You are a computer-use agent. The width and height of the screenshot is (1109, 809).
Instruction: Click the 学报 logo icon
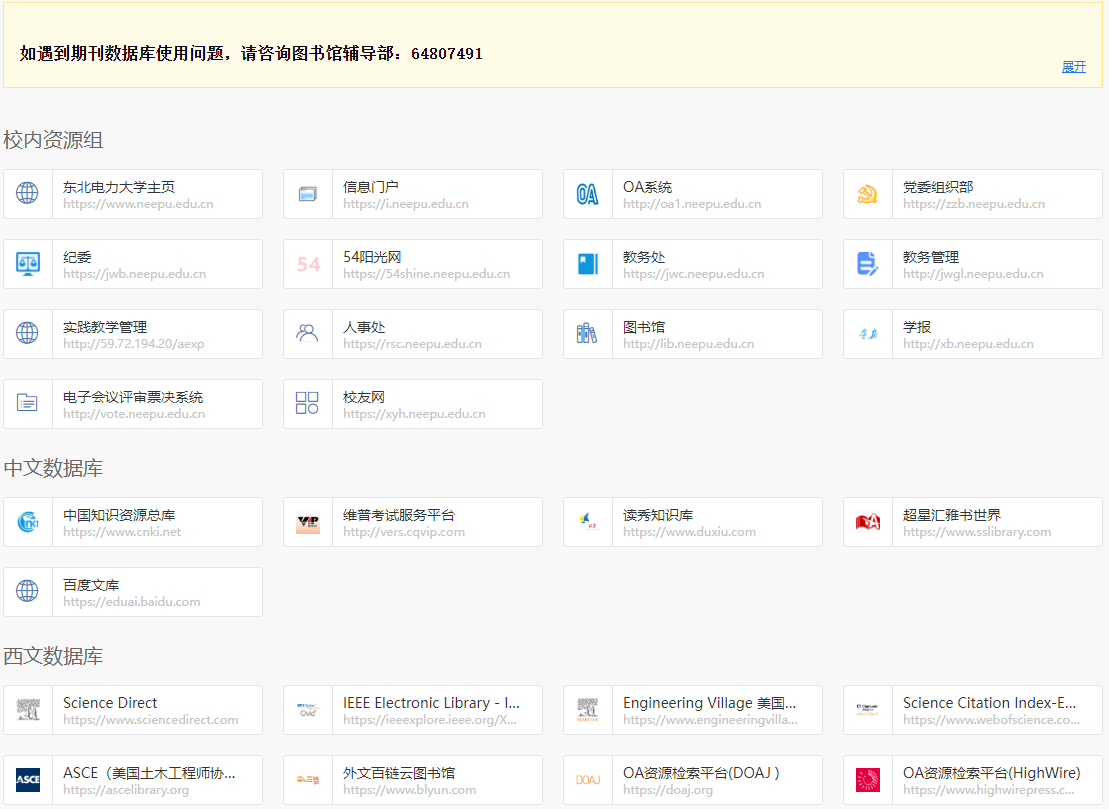(x=868, y=334)
